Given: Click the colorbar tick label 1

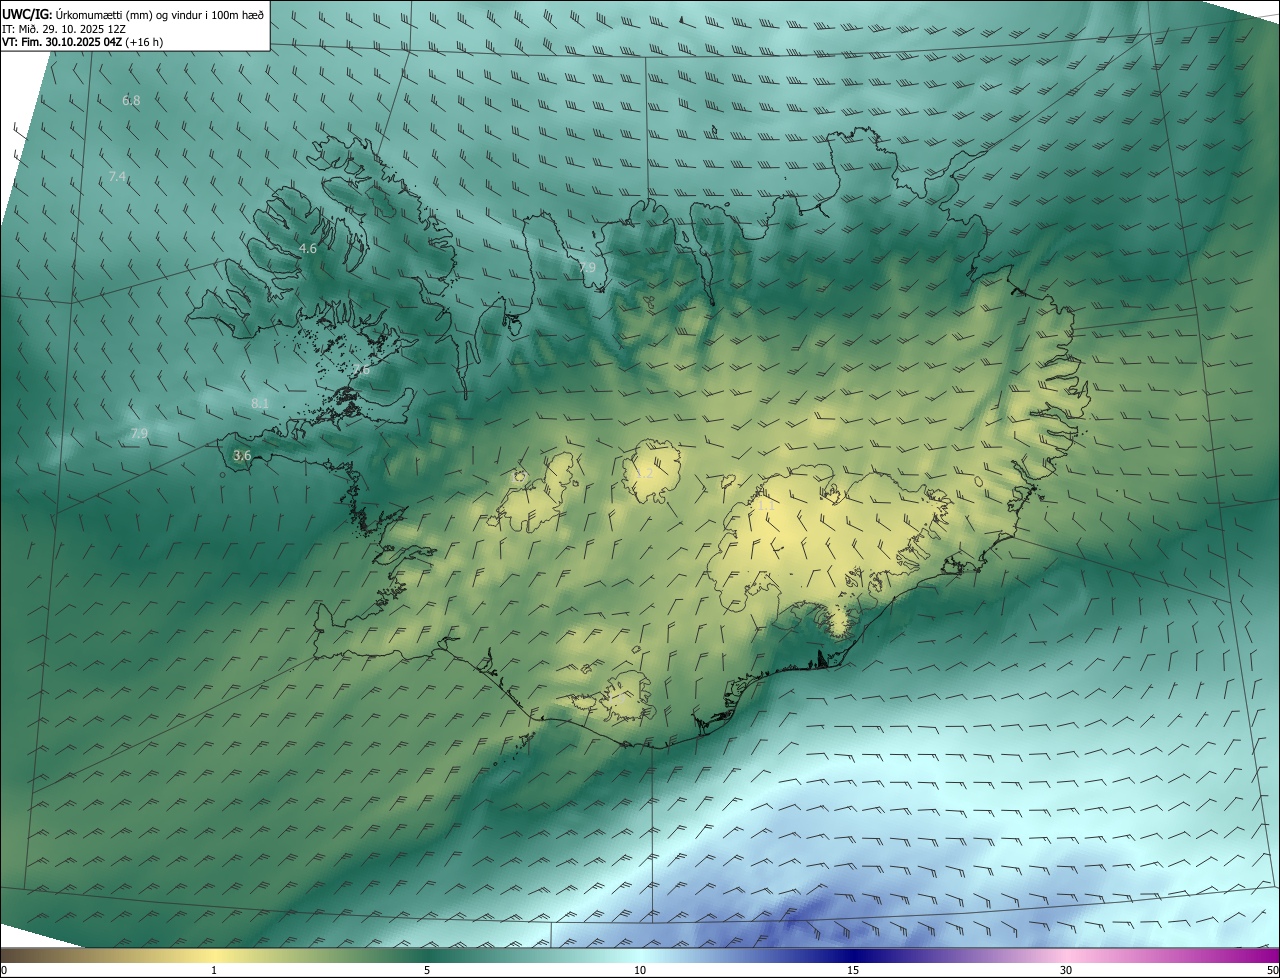Looking at the screenshot, I should click(x=214, y=970).
